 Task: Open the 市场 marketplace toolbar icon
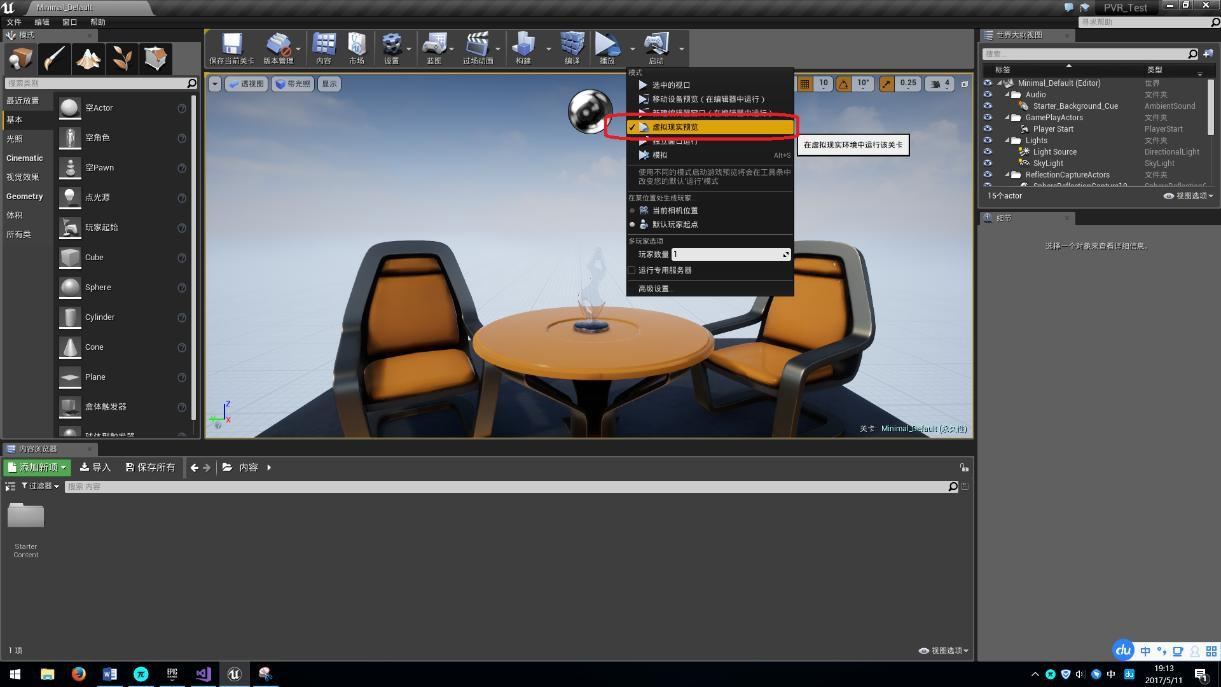pos(356,44)
